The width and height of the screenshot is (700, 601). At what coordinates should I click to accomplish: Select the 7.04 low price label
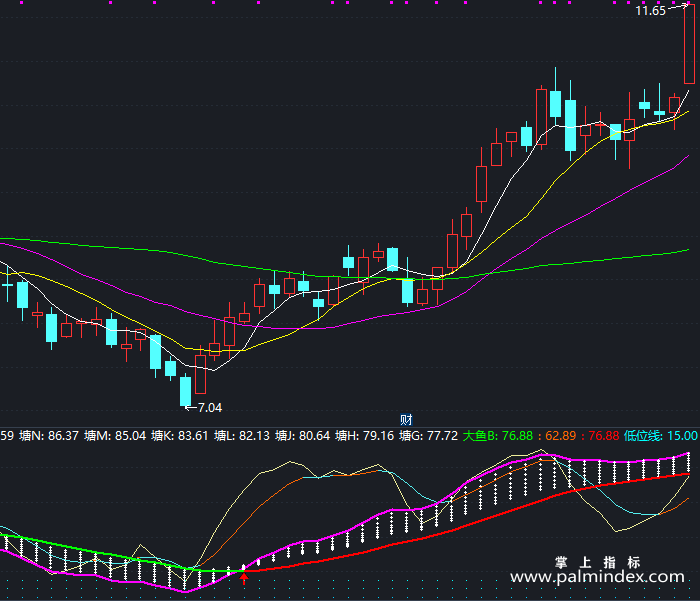point(209,407)
